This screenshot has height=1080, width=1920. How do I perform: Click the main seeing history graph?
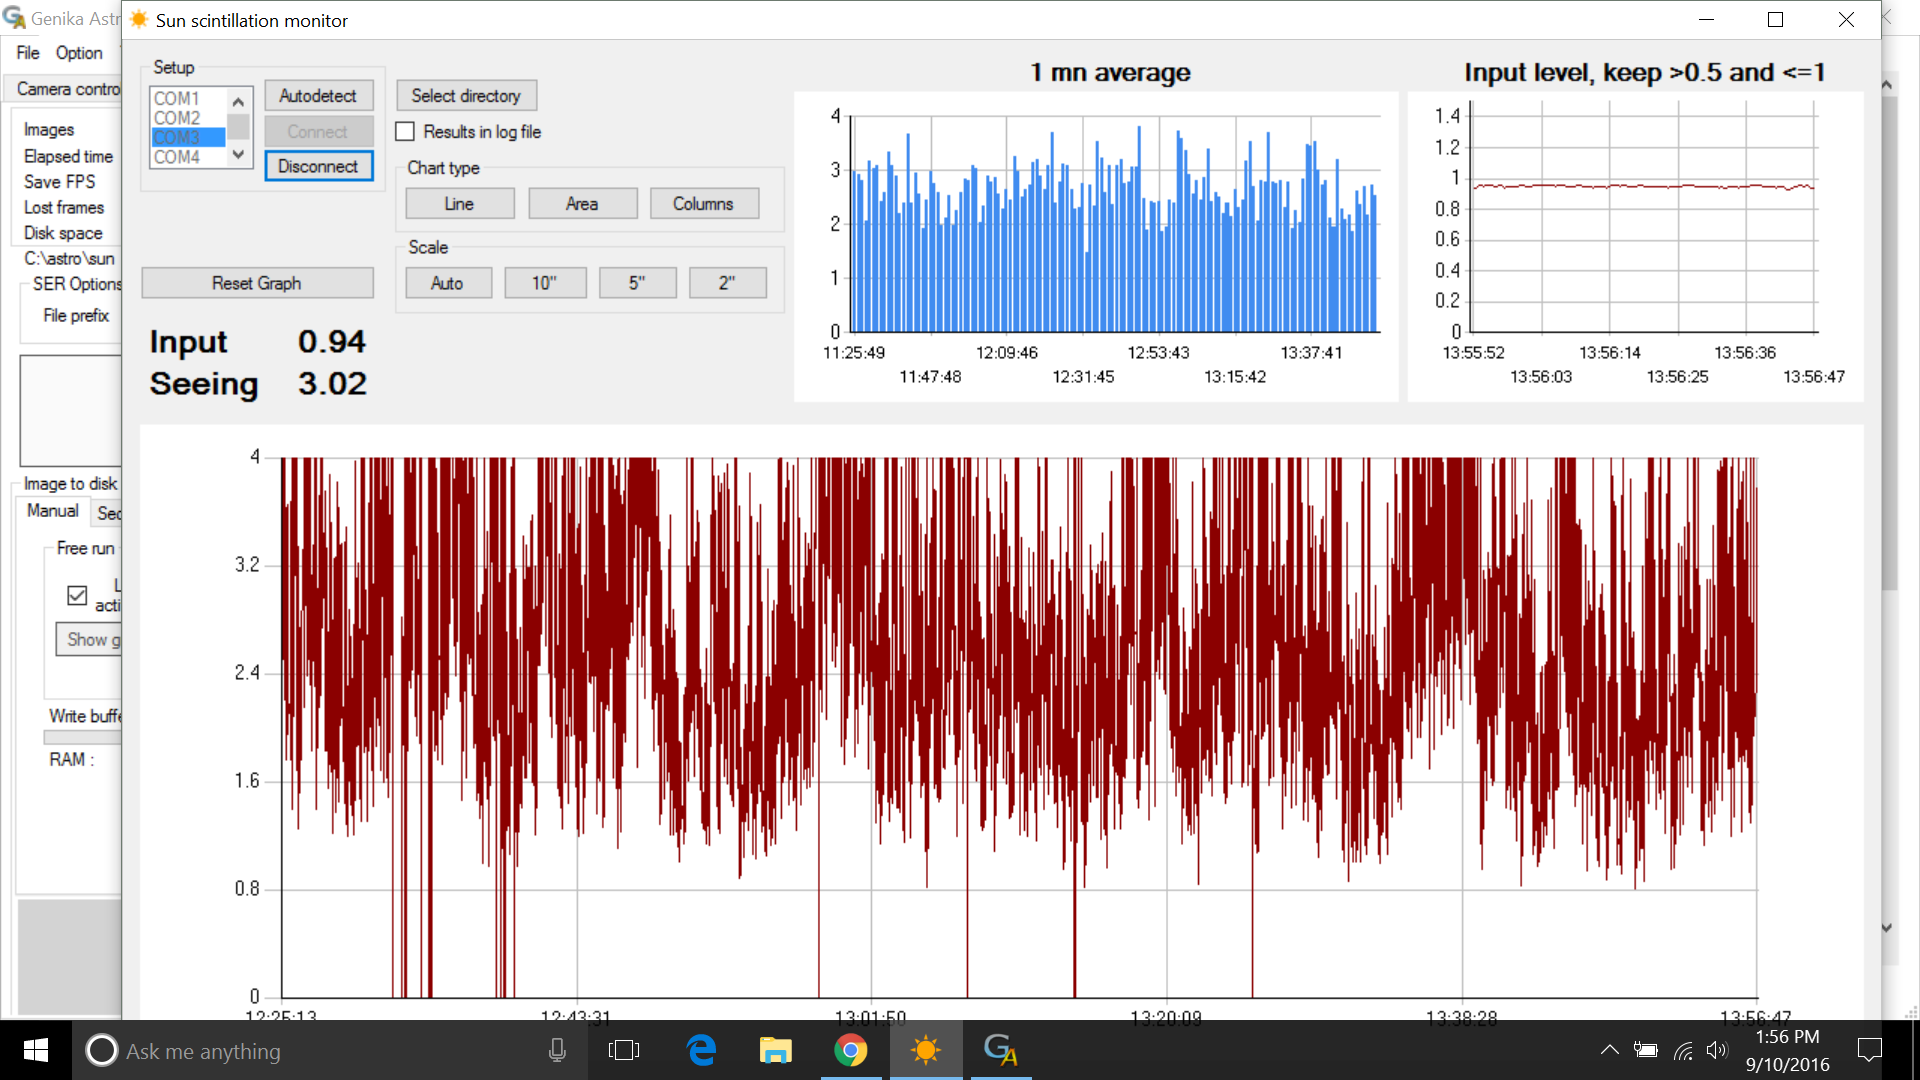pyautogui.click(x=1001, y=722)
